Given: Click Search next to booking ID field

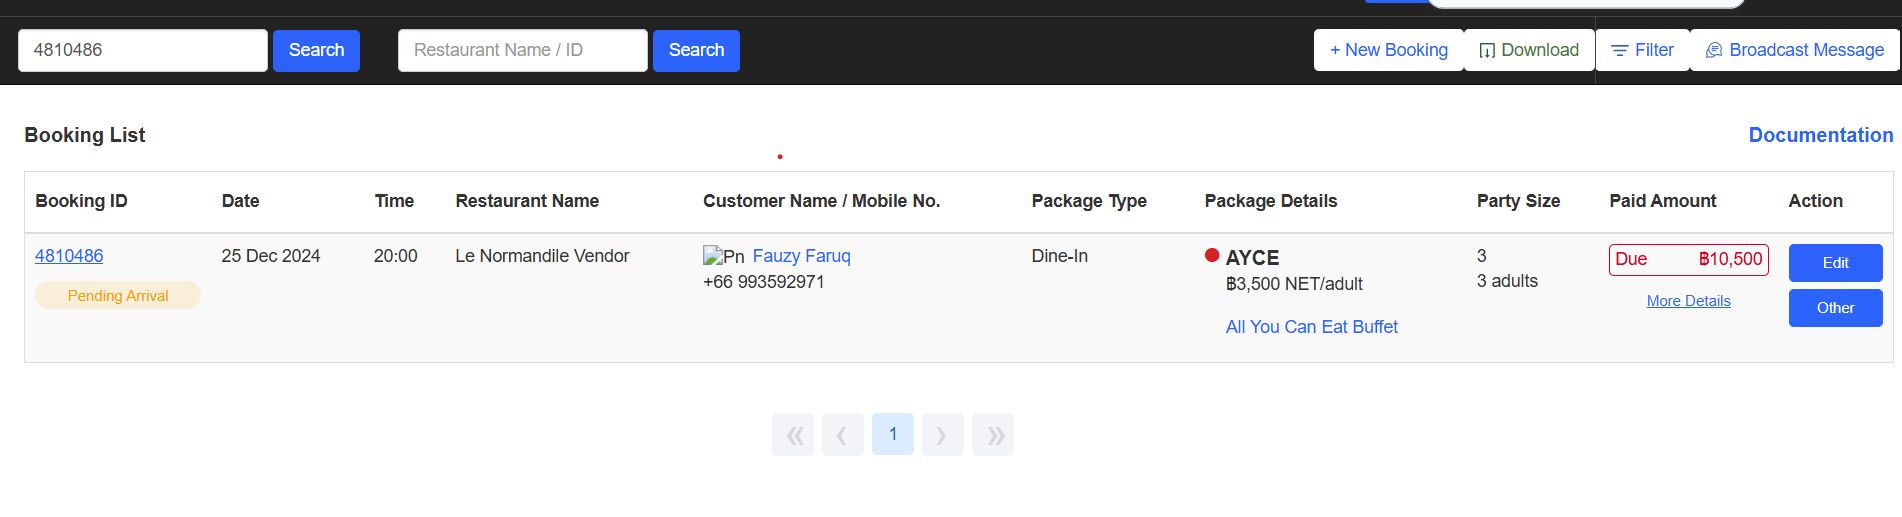Looking at the screenshot, I should pos(316,50).
